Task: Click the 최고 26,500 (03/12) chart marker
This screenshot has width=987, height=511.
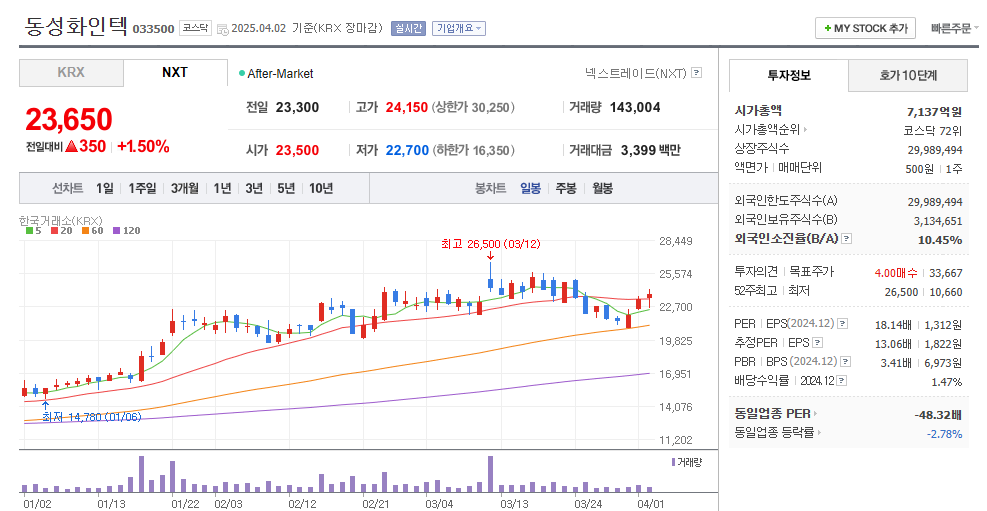Action: [x=490, y=244]
